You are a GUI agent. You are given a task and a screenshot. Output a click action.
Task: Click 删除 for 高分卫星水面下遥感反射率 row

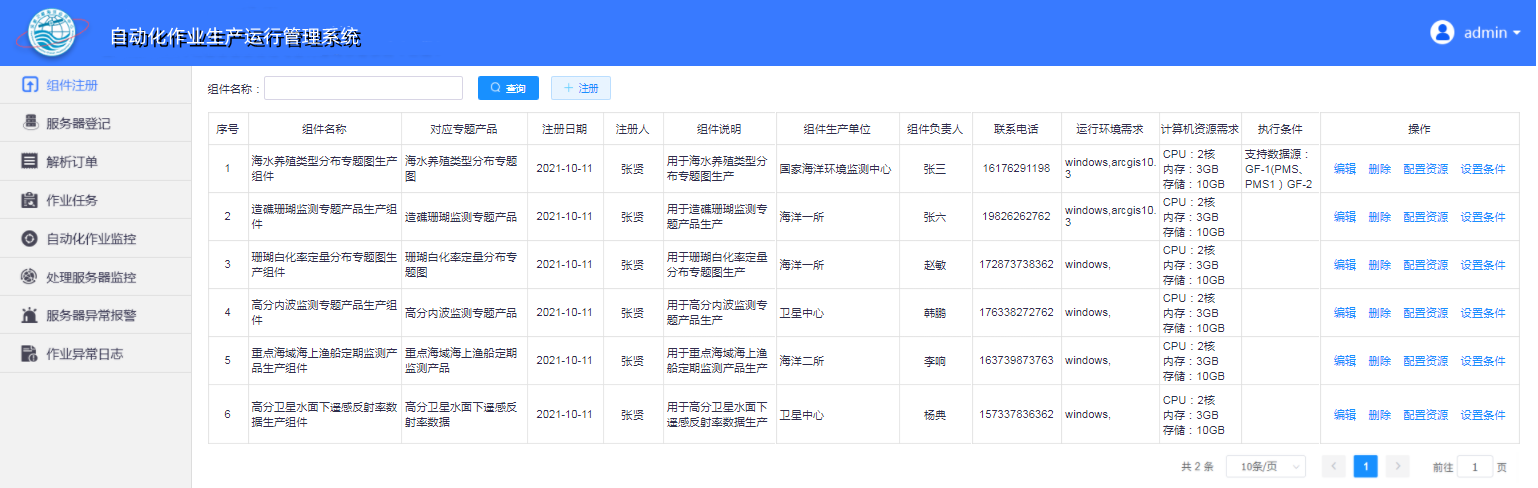coord(1380,415)
